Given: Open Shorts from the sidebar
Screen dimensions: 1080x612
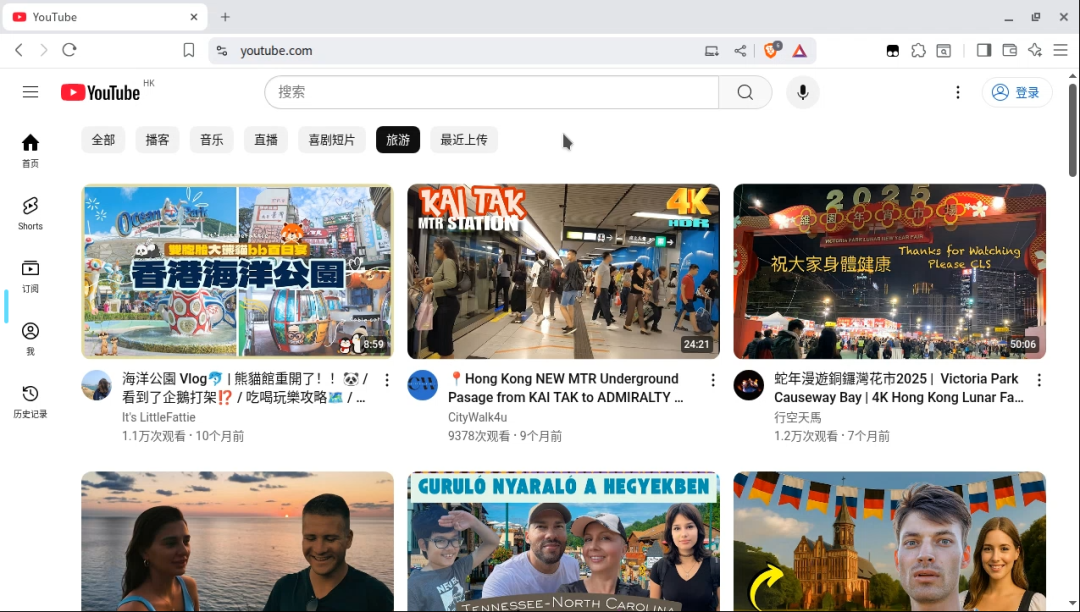Looking at the screenshot, I should (30, 212).
